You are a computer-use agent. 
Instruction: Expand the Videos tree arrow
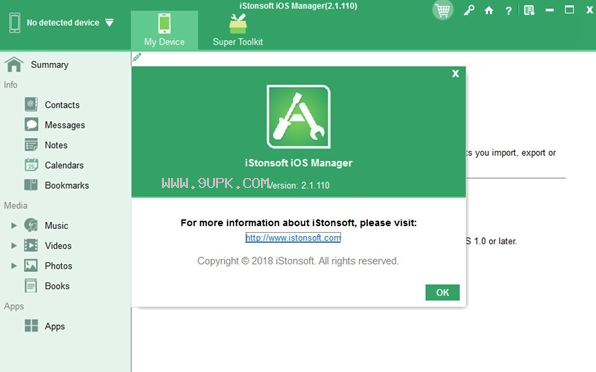point(14,245)
